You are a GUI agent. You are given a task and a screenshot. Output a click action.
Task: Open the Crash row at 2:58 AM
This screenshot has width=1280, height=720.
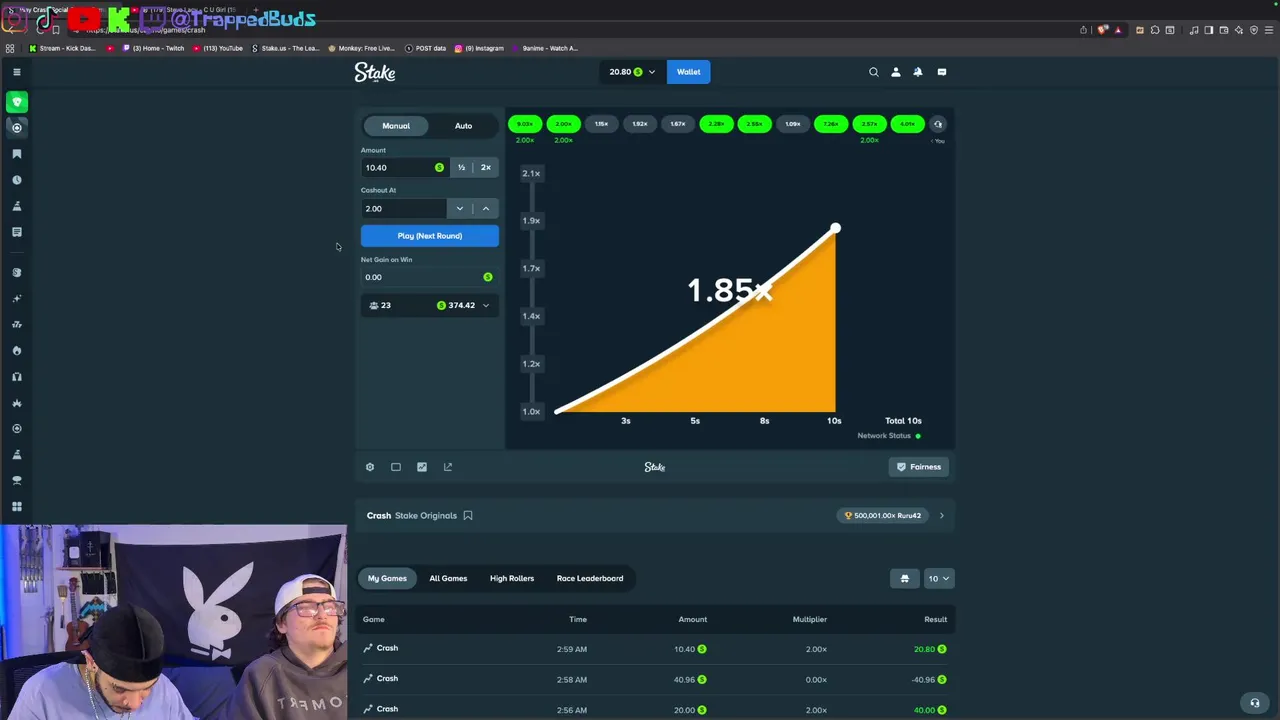[655, 679]
